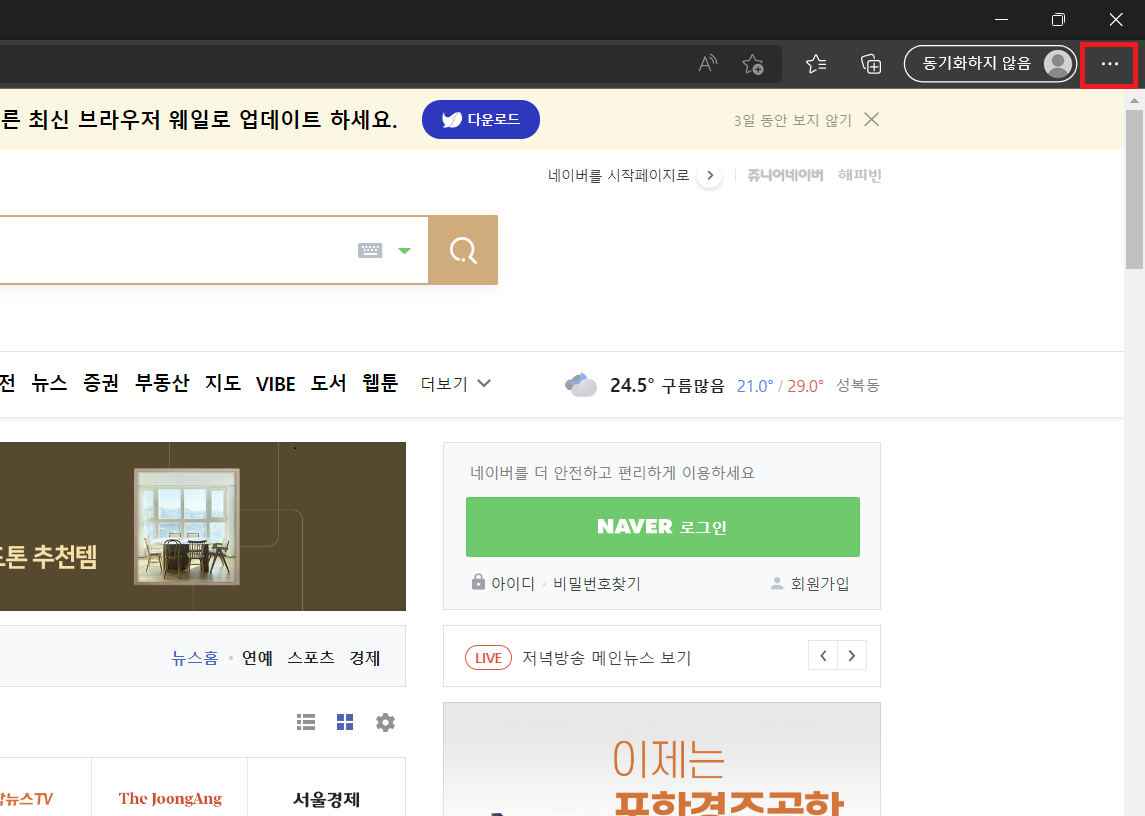Open 저녁방송 메인뉴스 보기 link
Image resolution: width=1145 pixels, height=816 pixels.
pyautogui.click(x=606, y=658)
